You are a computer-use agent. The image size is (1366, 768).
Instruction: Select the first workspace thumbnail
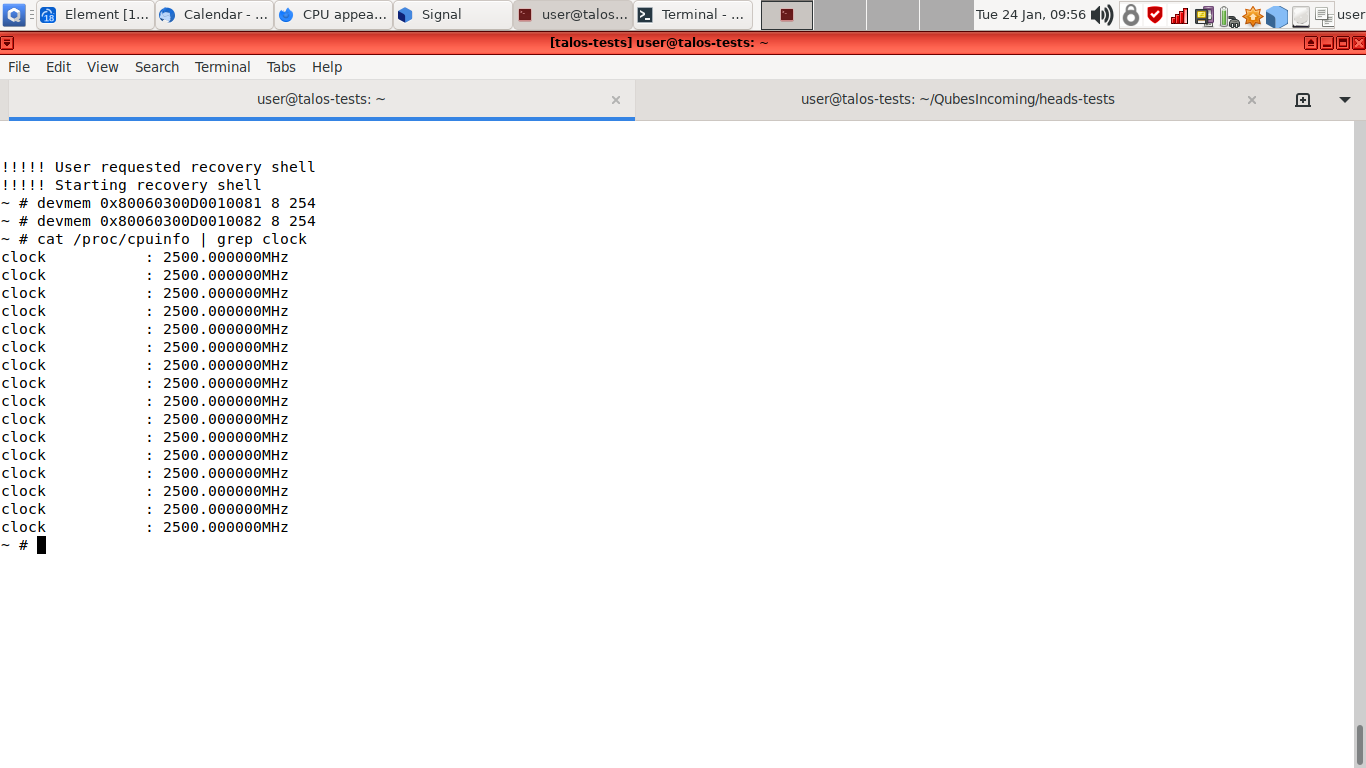pyautogui.click(x=786, y=15)
